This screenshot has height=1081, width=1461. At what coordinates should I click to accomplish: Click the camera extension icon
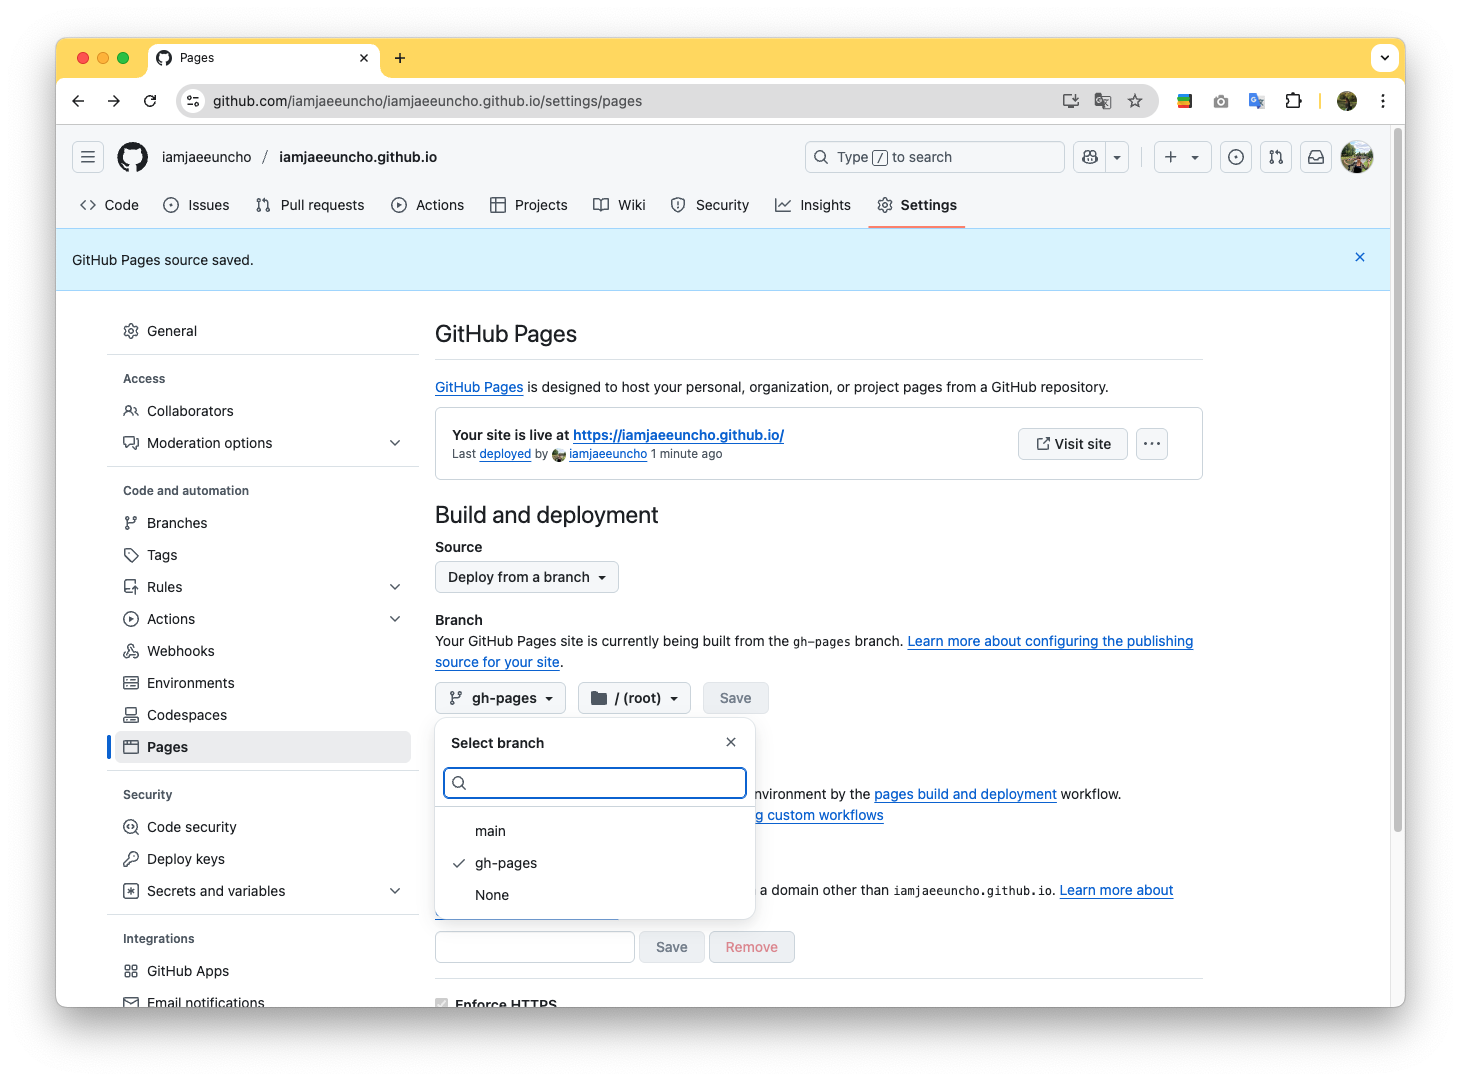[1221, 101]
